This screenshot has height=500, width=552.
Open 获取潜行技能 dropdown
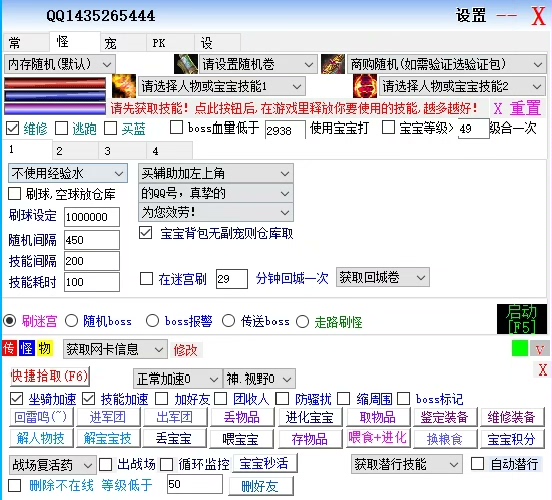(x=407, y=464)
